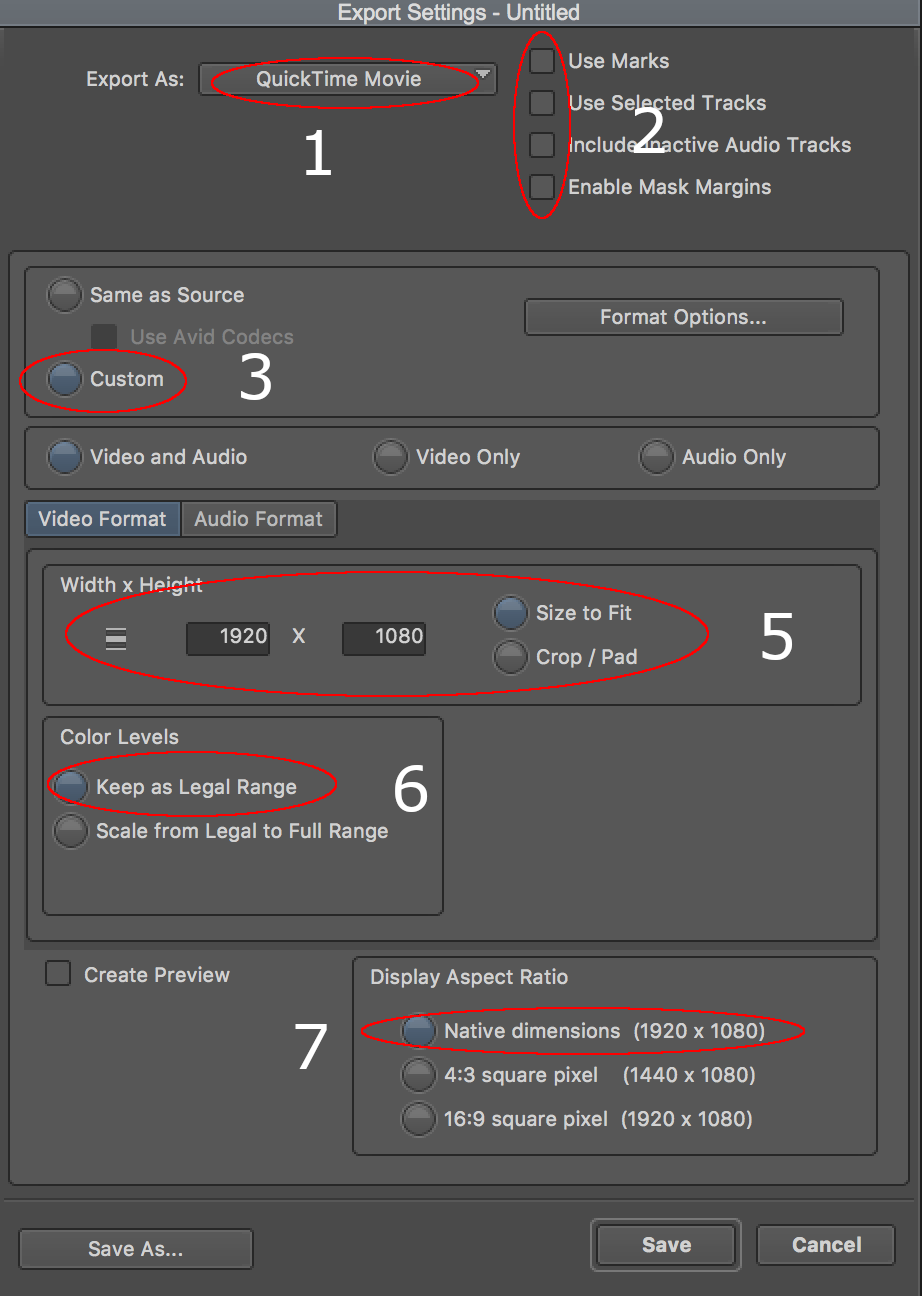Switch to the Audio Format tab
Viewport: 922px width, 1296px height.
258,519
